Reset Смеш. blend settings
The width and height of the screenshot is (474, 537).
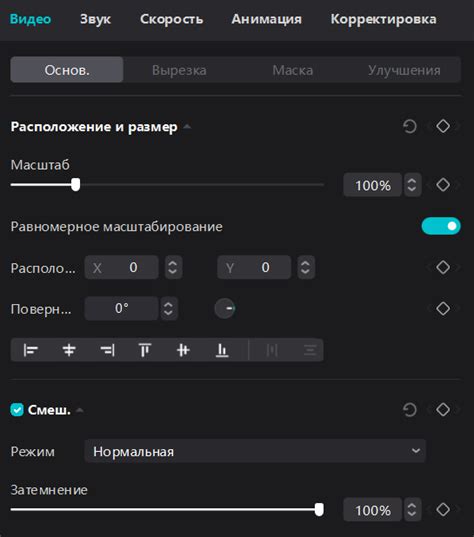[x=410, y=410]
